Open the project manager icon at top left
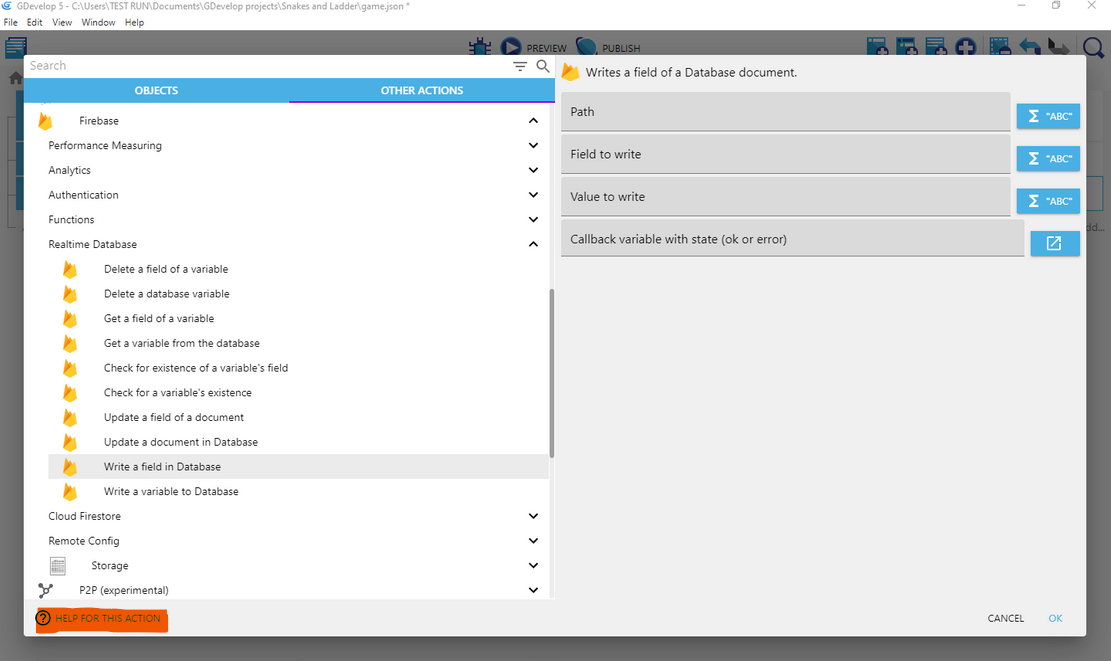1111x661 pixels. pos(16,47)
